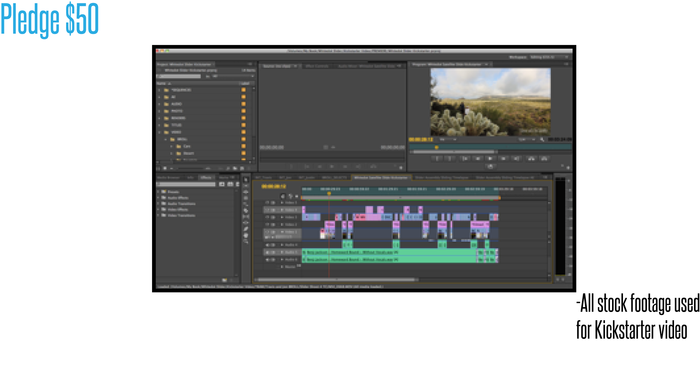Click the Mark In button in Program monitor
Viewport: 700px width, 369px height.
[x=437, y=158]
